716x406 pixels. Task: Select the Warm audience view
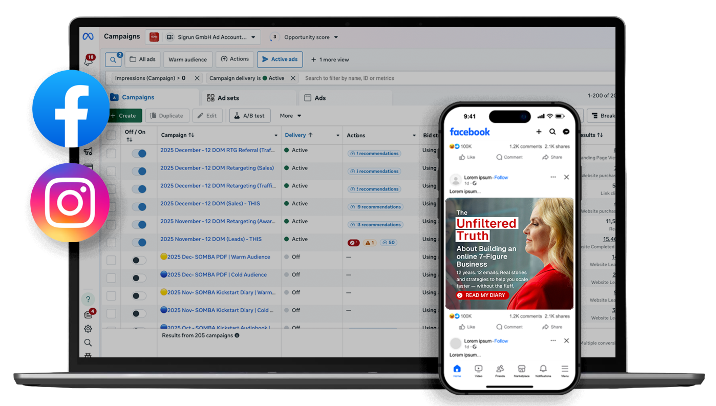tap(188, 59)
